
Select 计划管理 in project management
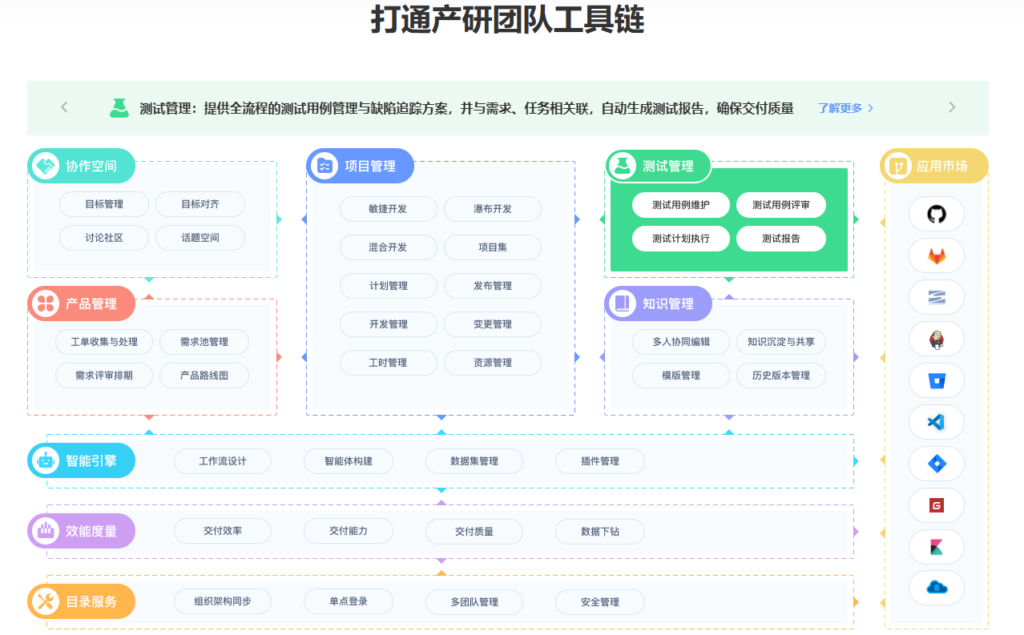pos(388,285)
